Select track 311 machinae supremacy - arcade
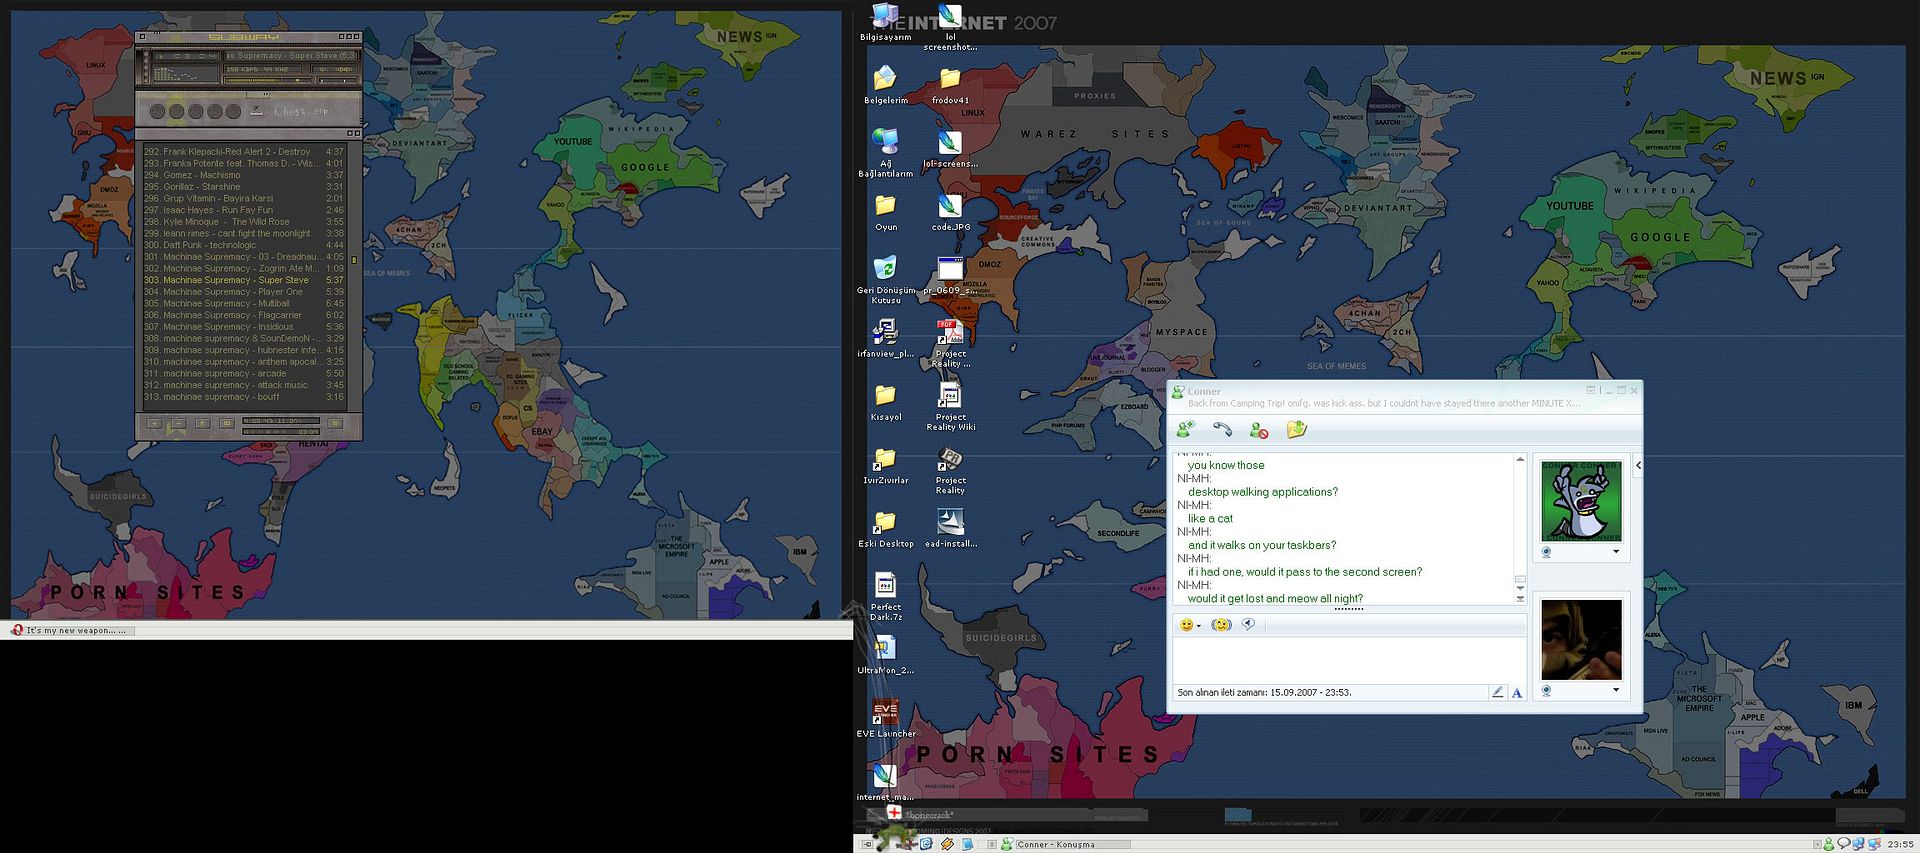1920x853 pixels. [x=244, y=374]
